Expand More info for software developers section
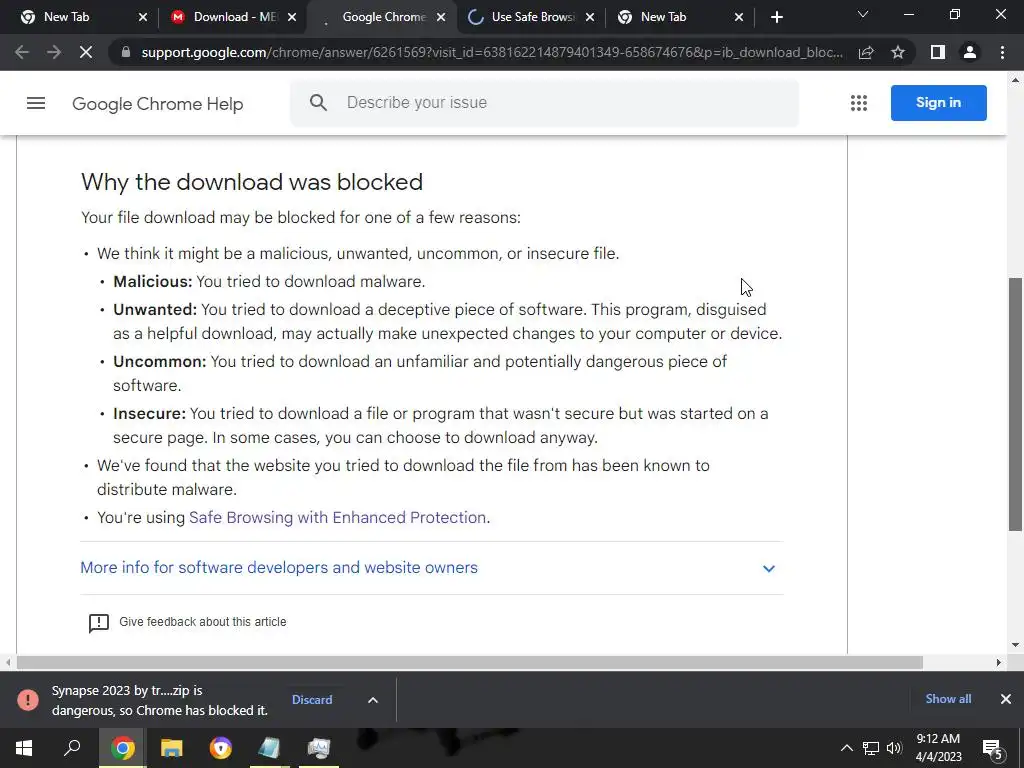The image size is (1024, 768). [769, 568]
